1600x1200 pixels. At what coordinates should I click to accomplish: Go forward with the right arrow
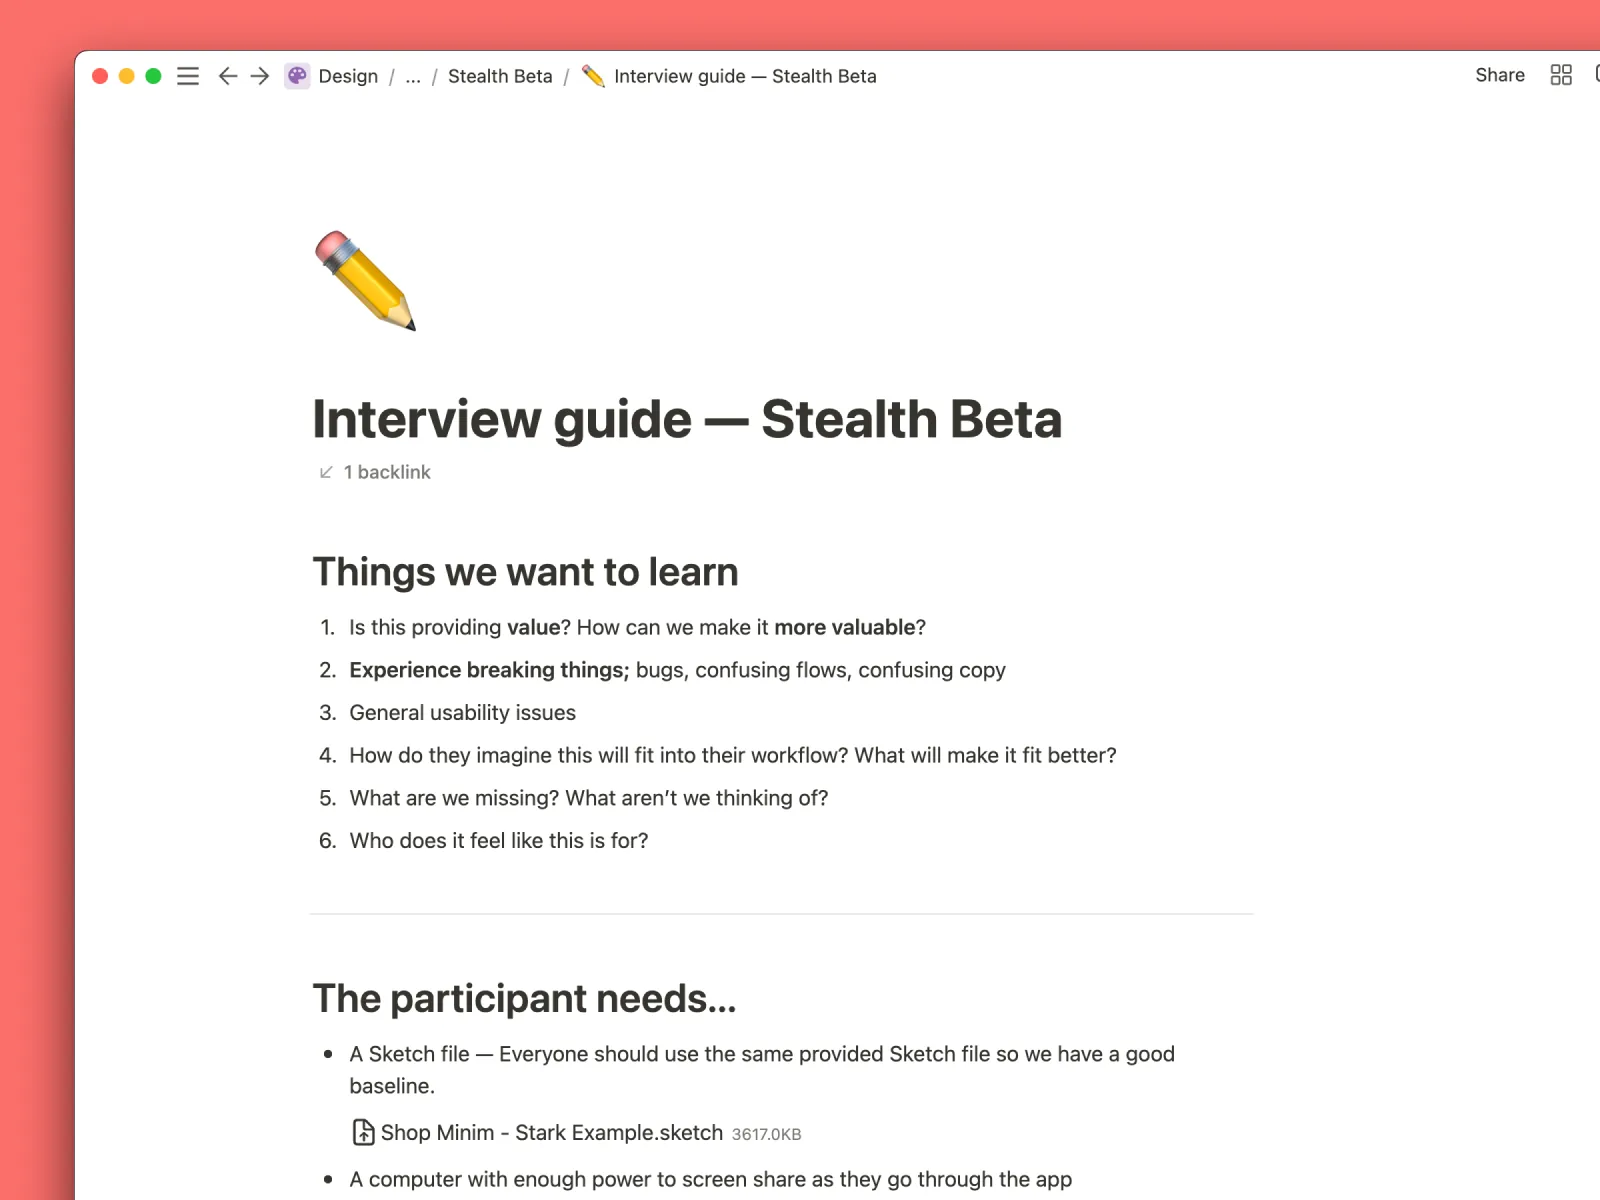pyautogui.click(x=260, y=76)
